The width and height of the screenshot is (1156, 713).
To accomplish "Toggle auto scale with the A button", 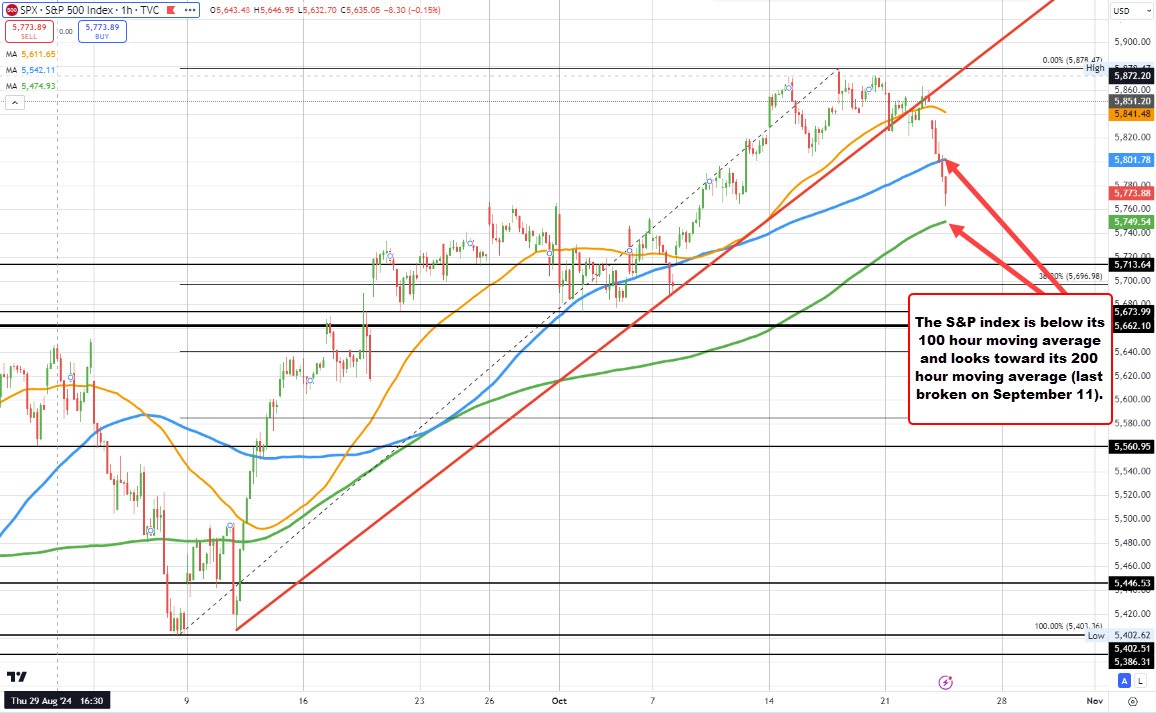I will point(1125,681).
